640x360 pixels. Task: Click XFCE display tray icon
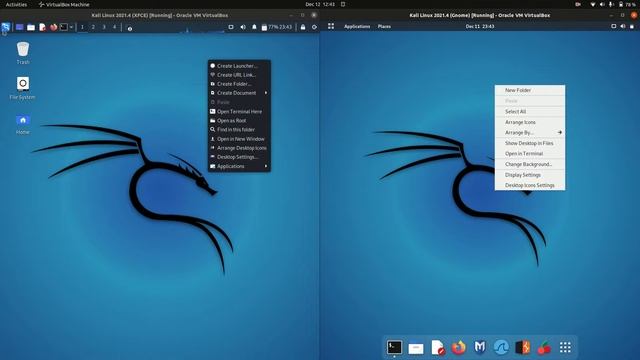231,27
